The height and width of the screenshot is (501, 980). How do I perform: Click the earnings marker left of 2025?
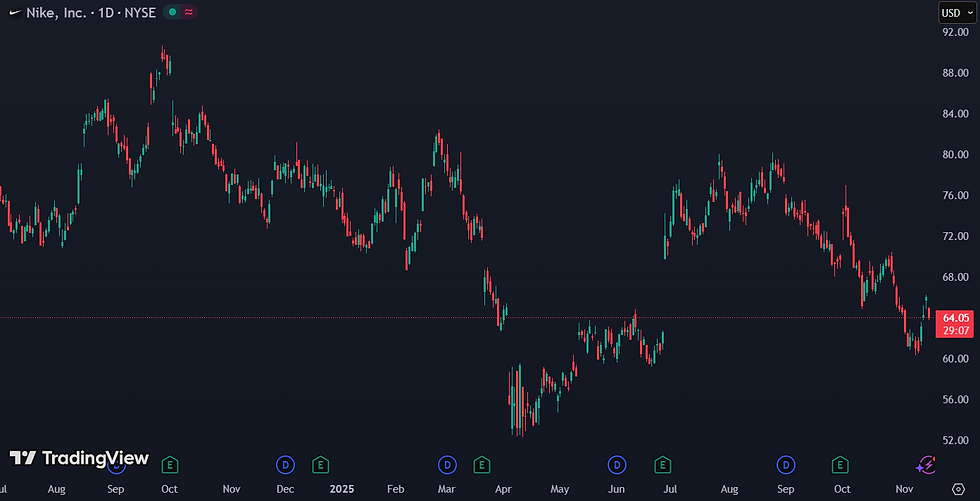321,465
